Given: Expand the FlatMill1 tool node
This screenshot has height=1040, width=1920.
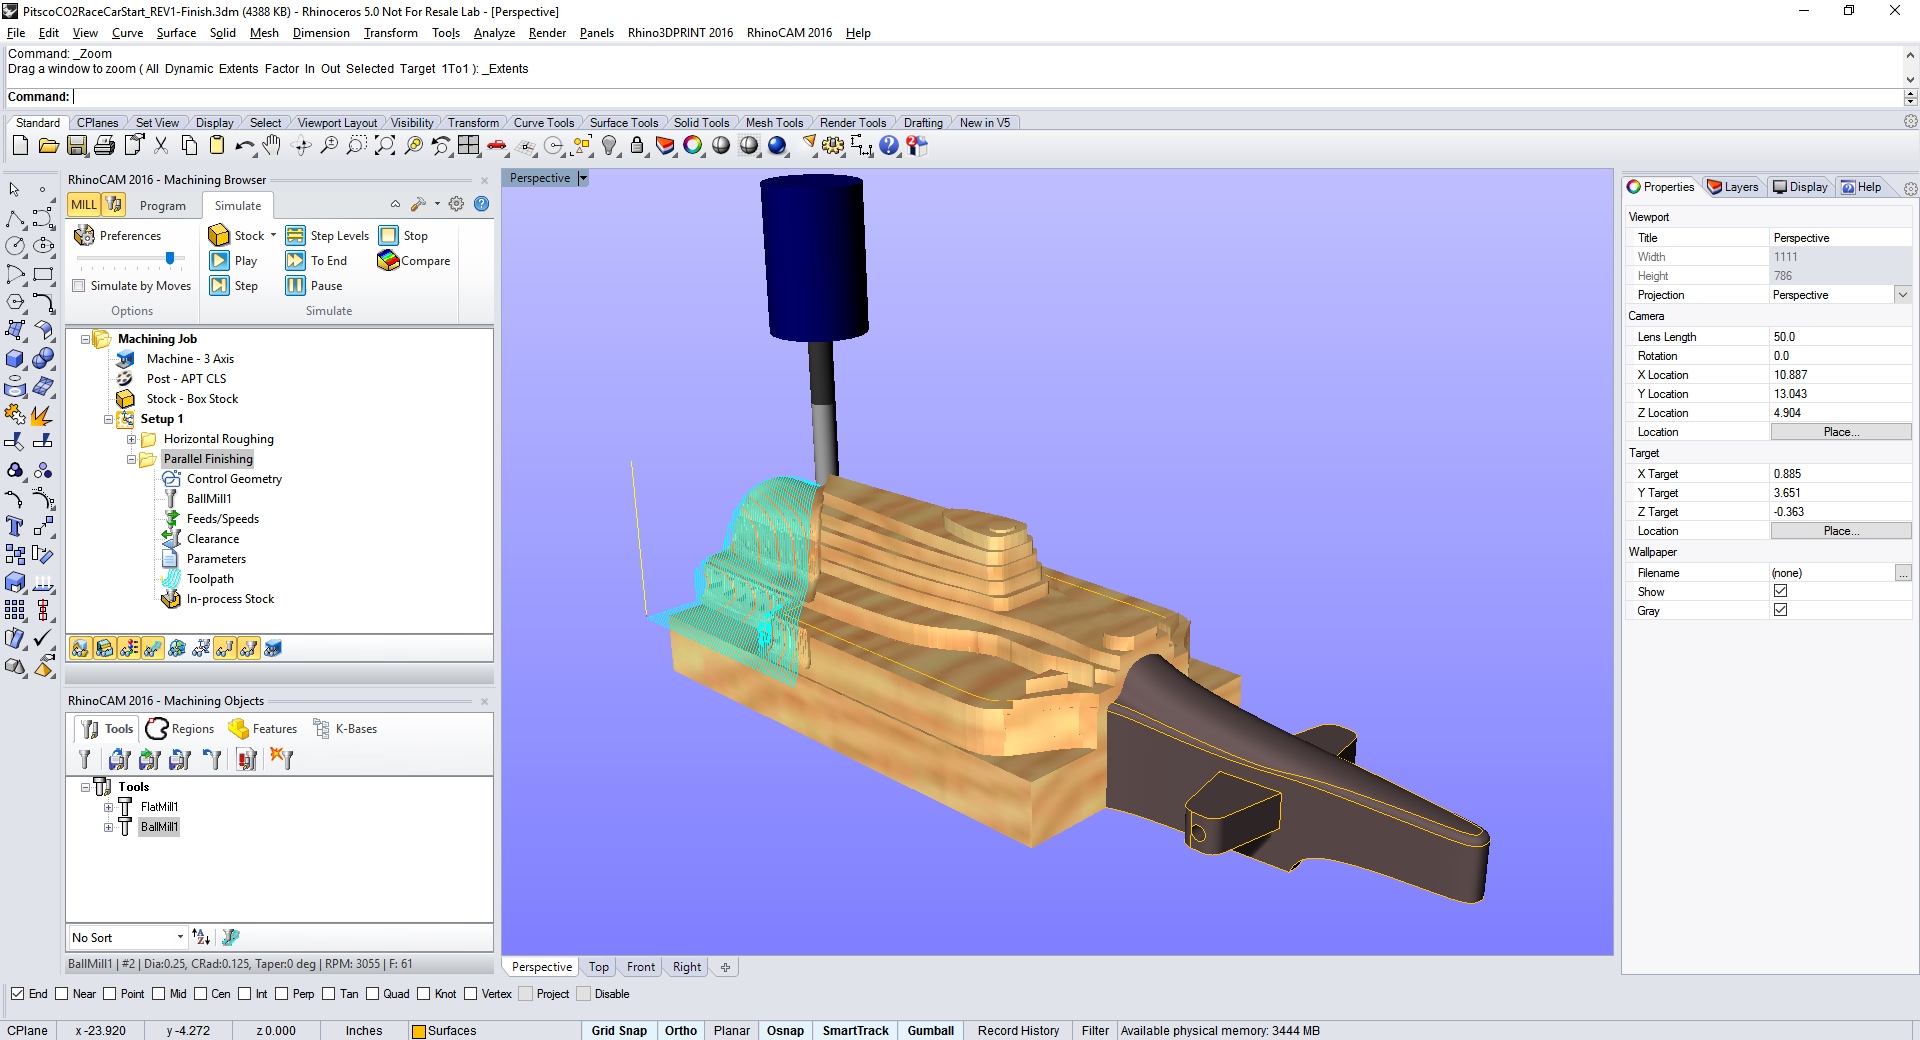Looking at the screenshot, I should pyautogui.click(x=108, y=807).
